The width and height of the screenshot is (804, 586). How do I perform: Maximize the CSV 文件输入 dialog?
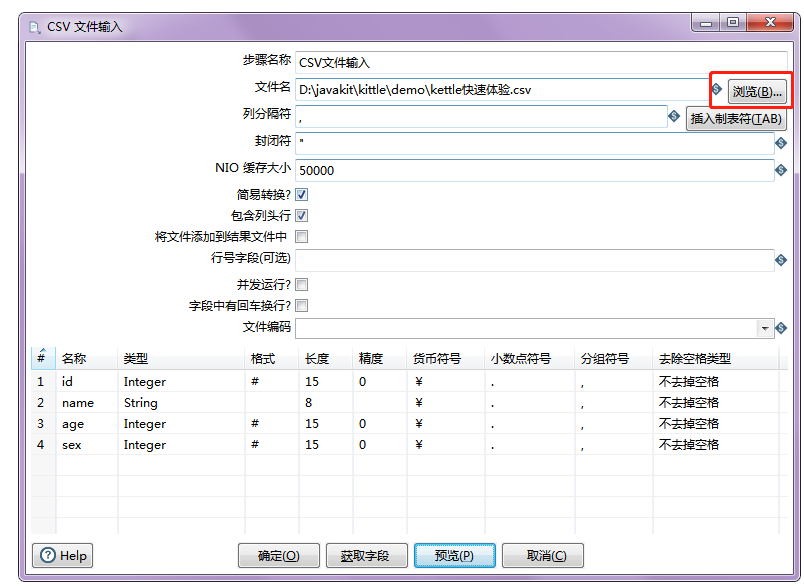click(733, 23)
